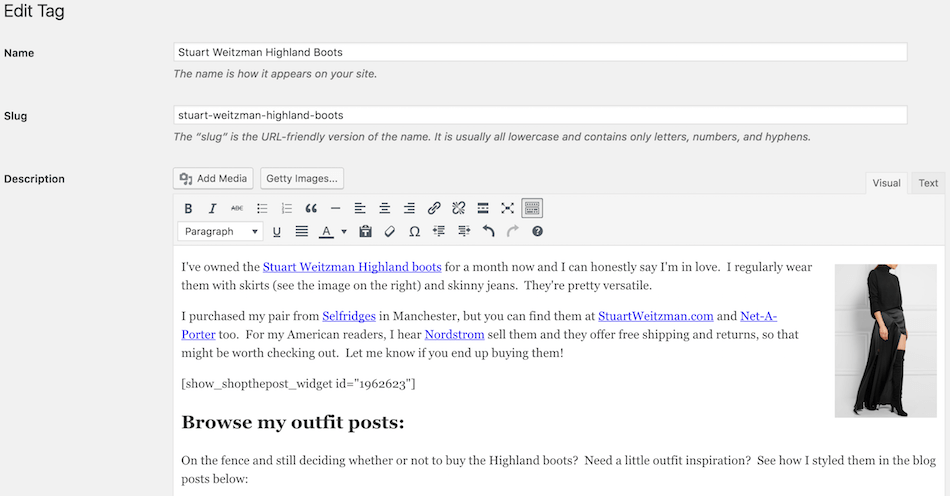Click the Description field label
The width and height of the screenshot is (950, 496).
(35, 179)
